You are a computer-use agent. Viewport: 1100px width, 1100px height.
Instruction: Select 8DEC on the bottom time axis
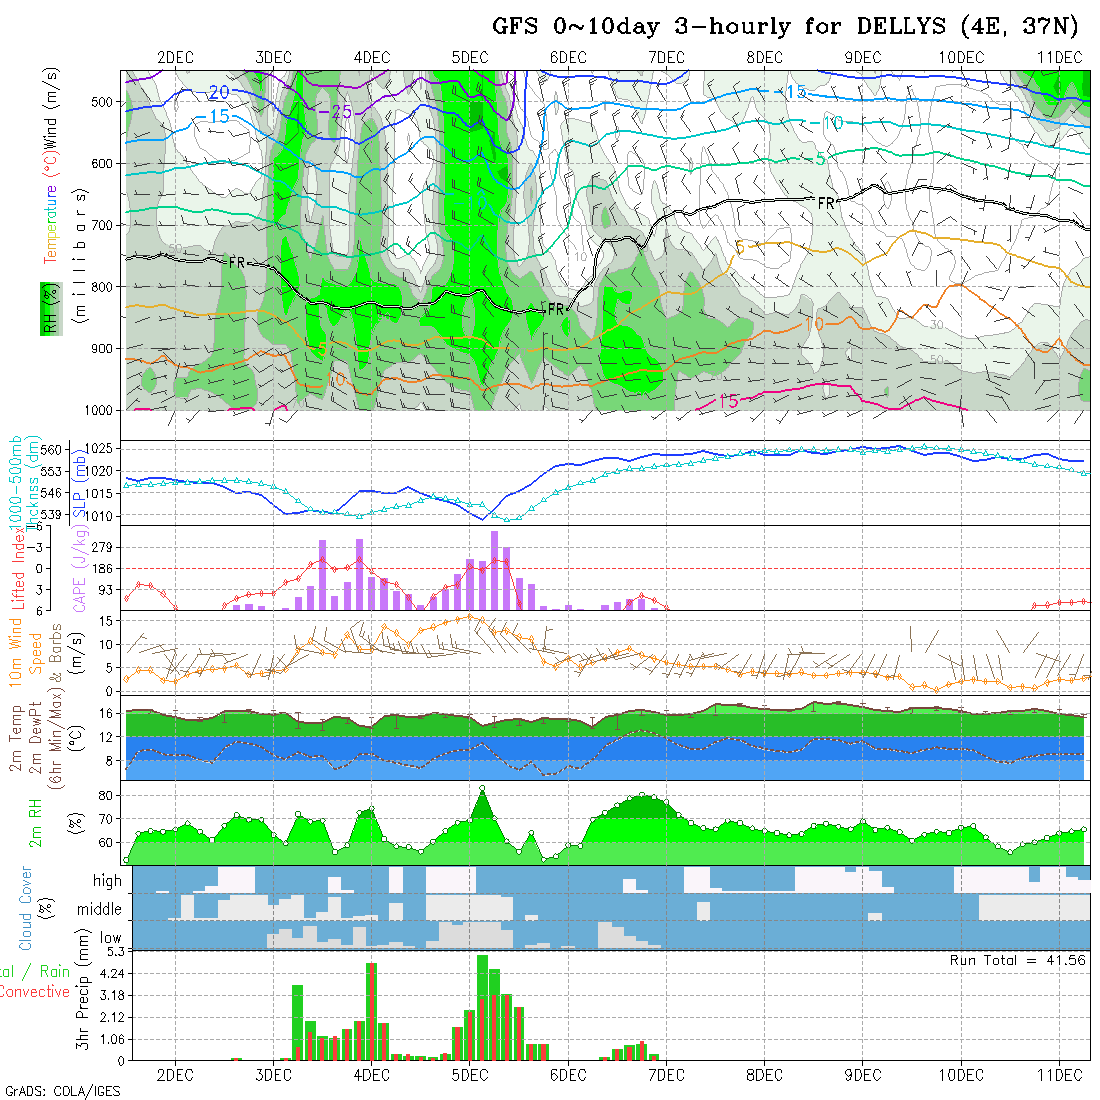pyautogui.click(x=764, y=1075)
